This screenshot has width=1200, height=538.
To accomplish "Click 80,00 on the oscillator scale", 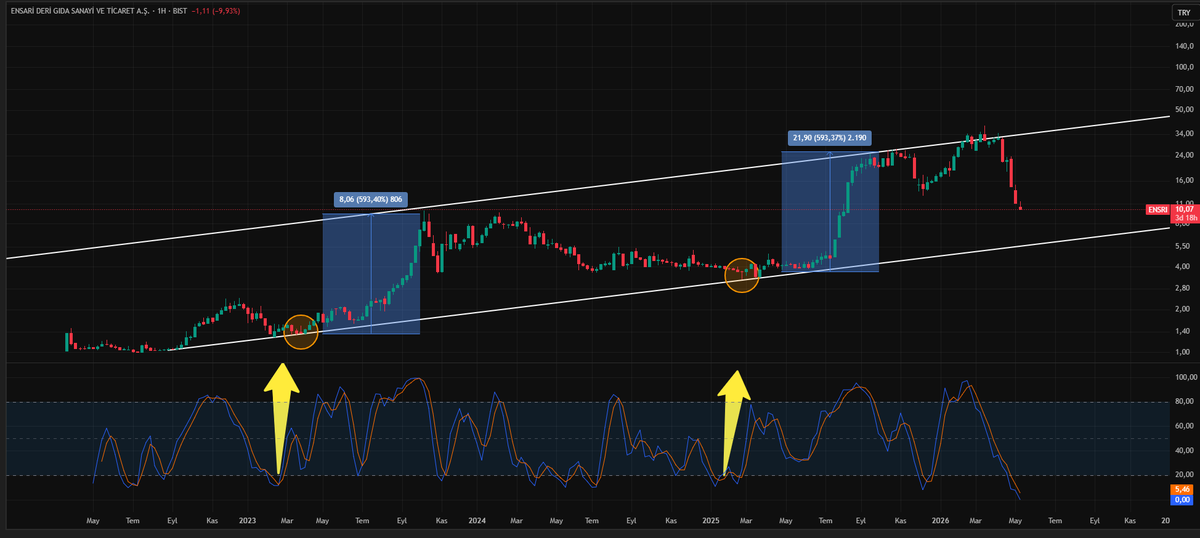I will click(x=1183, y=402).
